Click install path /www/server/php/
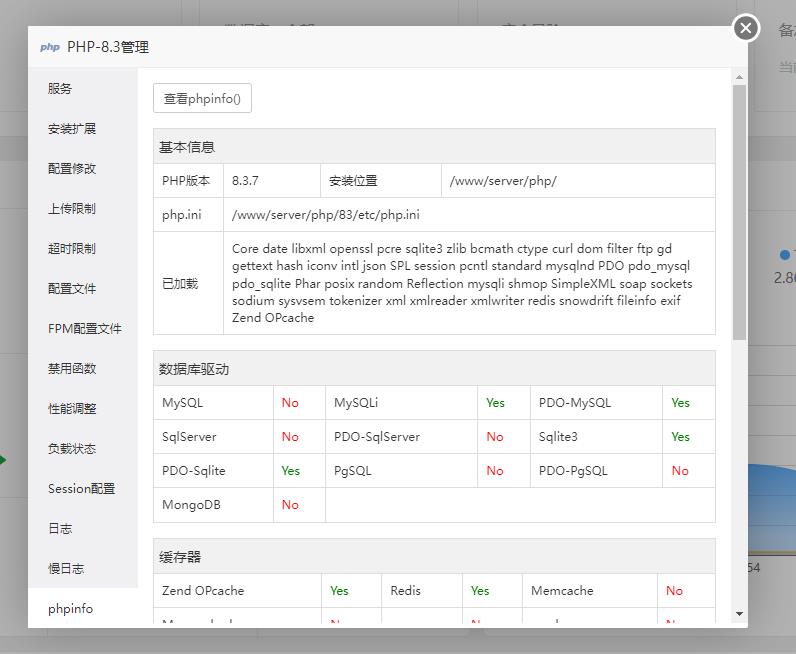The image size is (796, 654). tap(503, 181)
